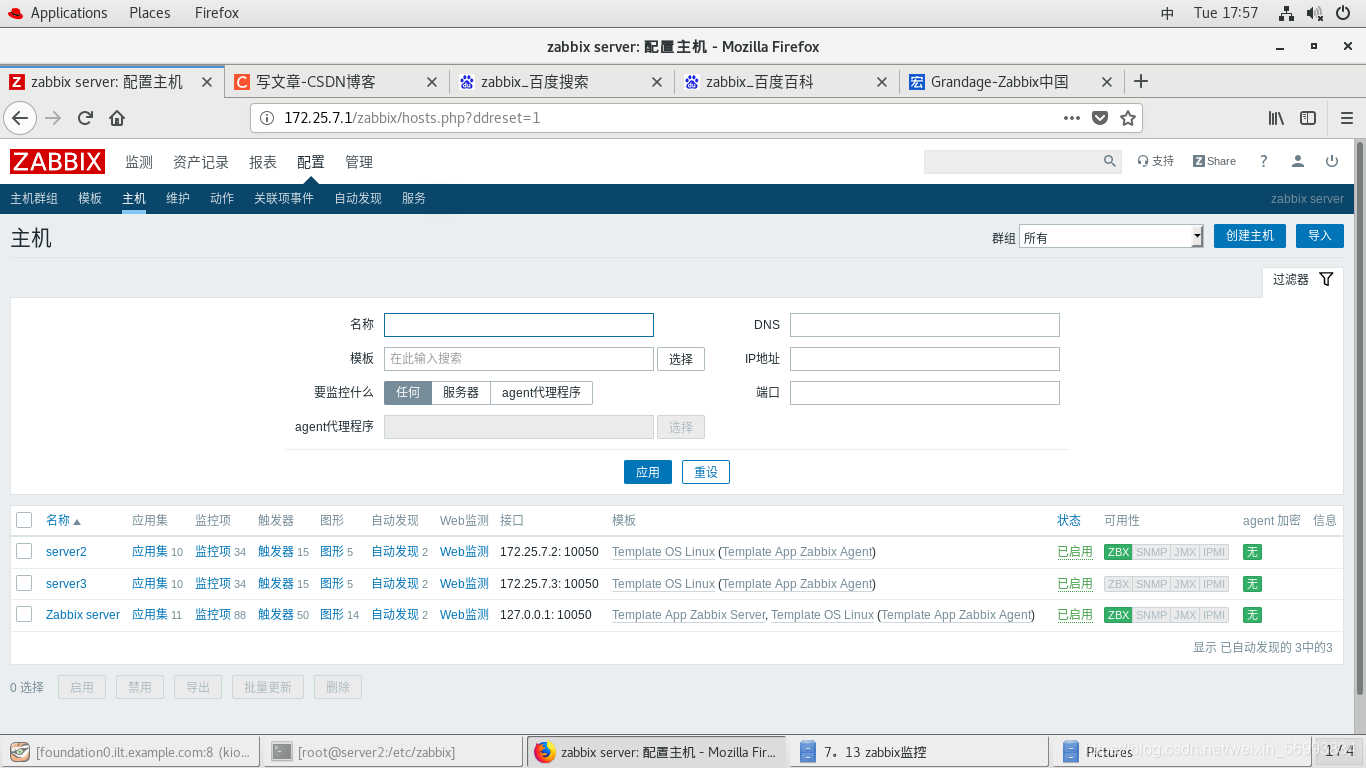Viewport: 1366px width, 768px height.
Task: Open 触发器 link for Zabbix server
Action: (276, 614)
